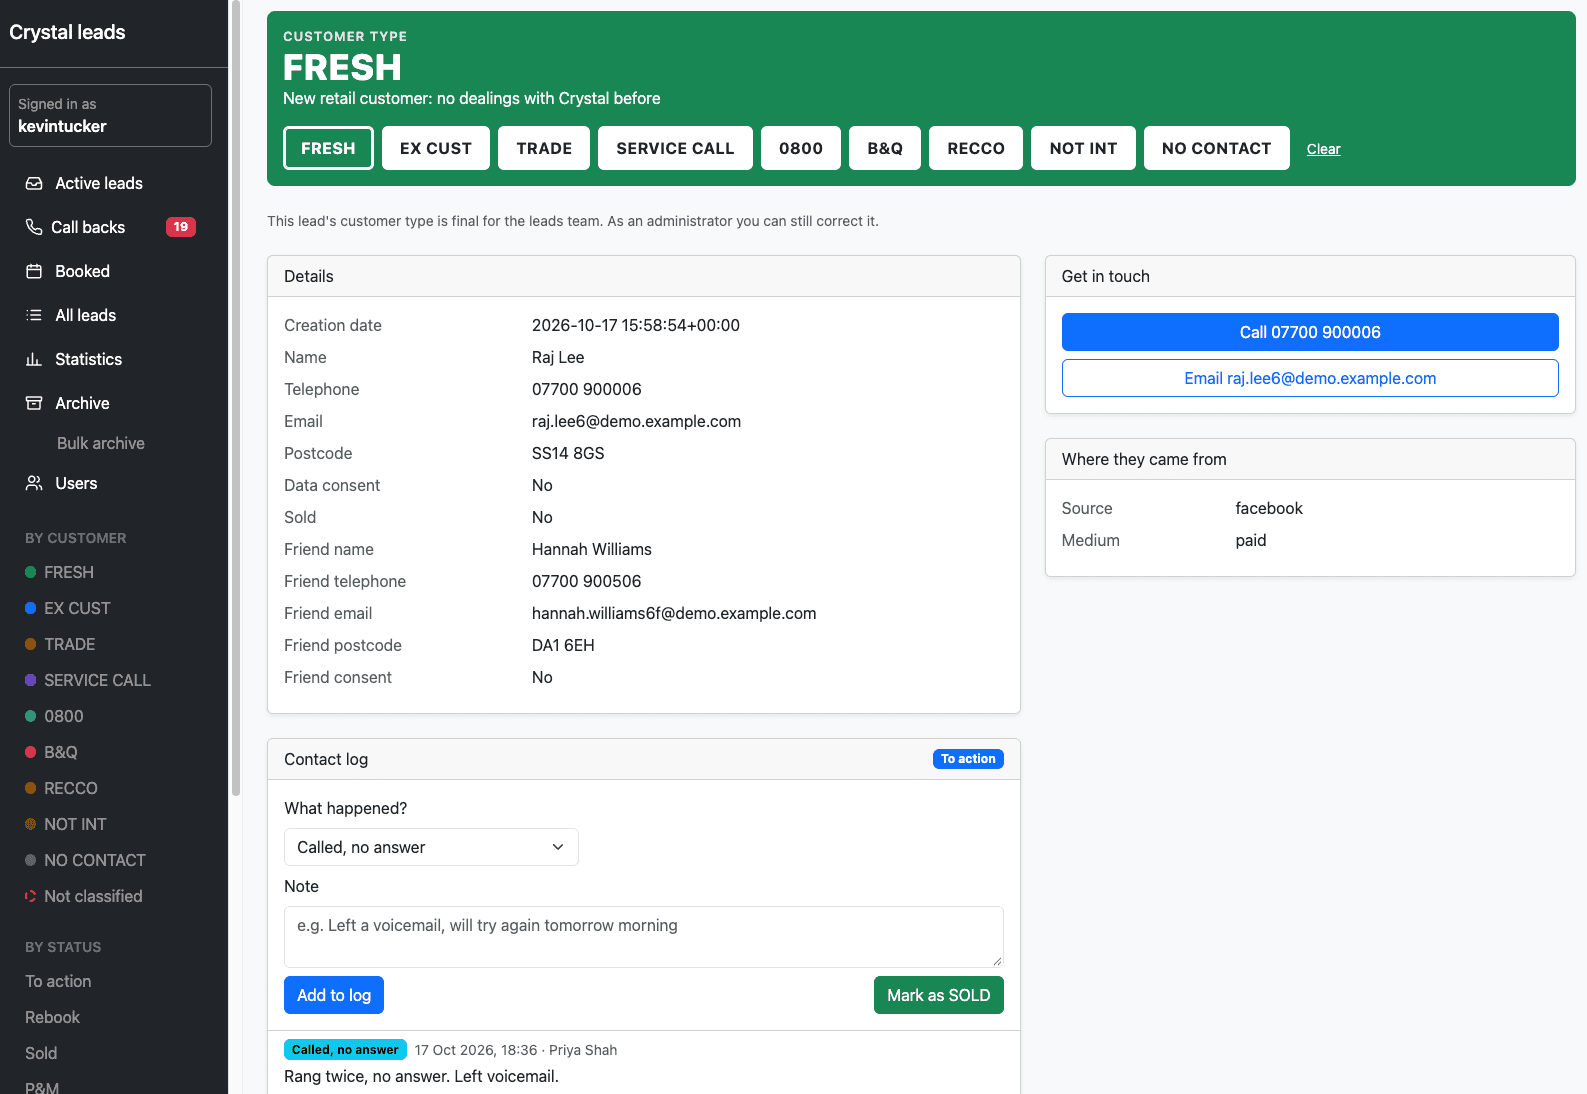This screenshot has height=1094, width=1587.
Task: Open Active leads inbox icon
Action: coord(34,183)
